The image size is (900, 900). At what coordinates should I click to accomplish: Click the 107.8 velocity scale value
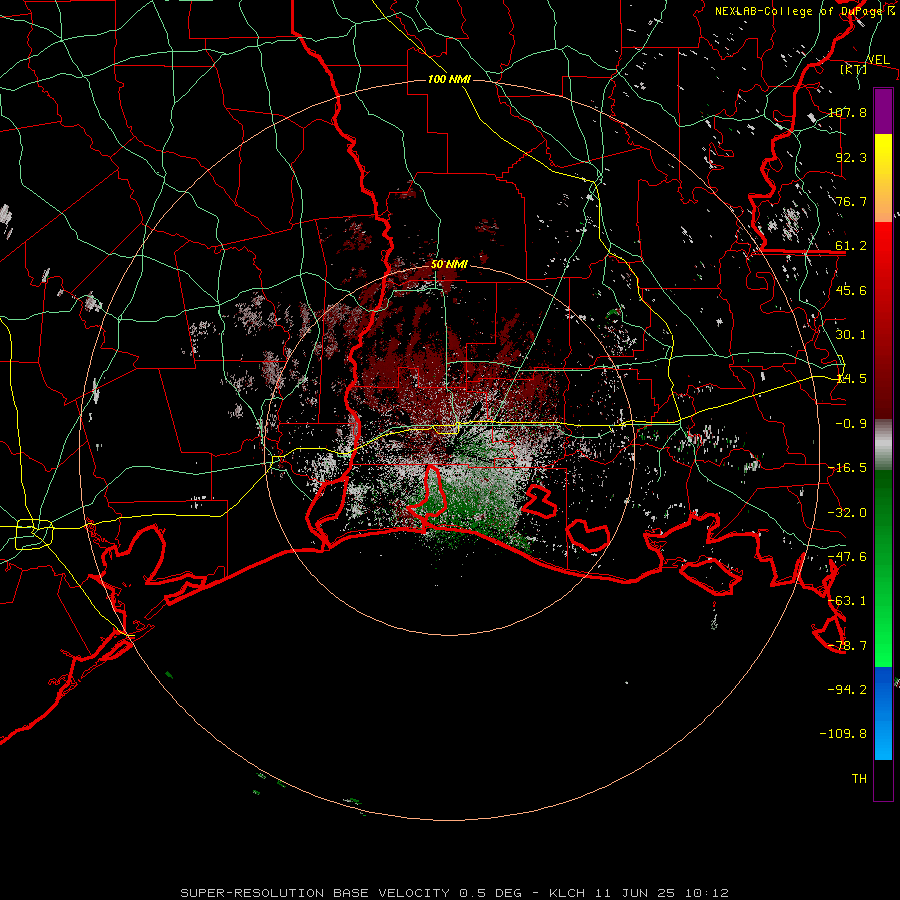pos(847,112)
